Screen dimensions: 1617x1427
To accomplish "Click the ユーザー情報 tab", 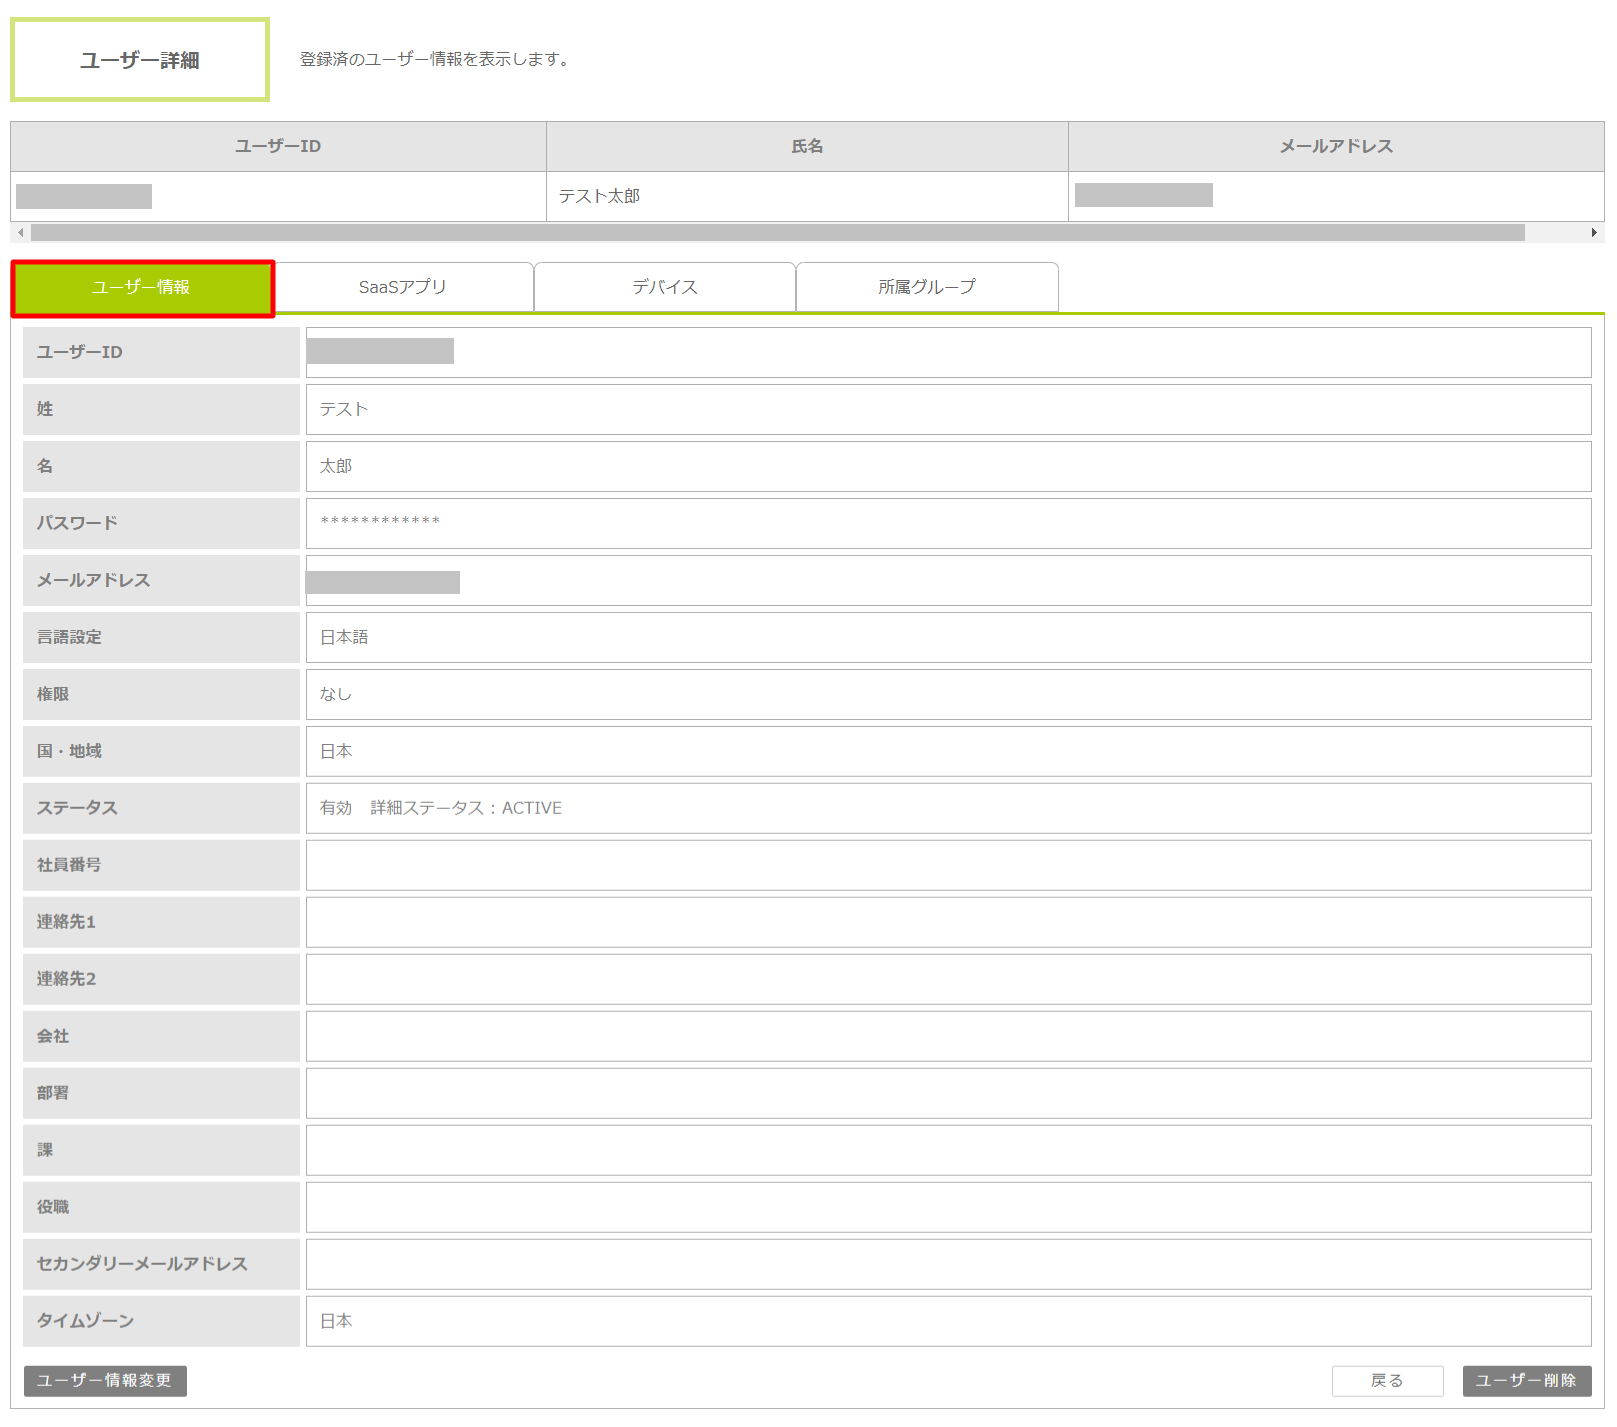I will coord(142,288).
